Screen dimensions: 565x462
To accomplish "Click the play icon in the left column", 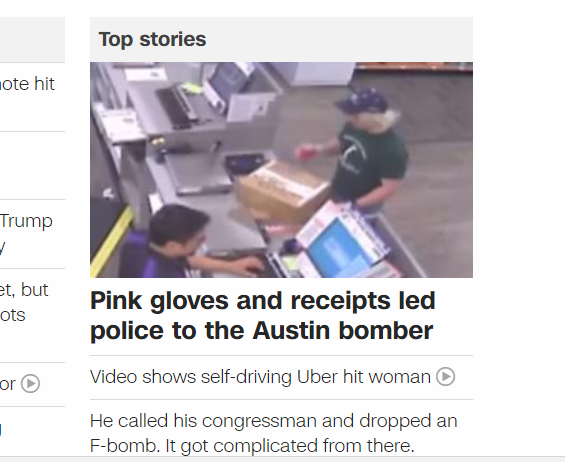I will (30, 383).
